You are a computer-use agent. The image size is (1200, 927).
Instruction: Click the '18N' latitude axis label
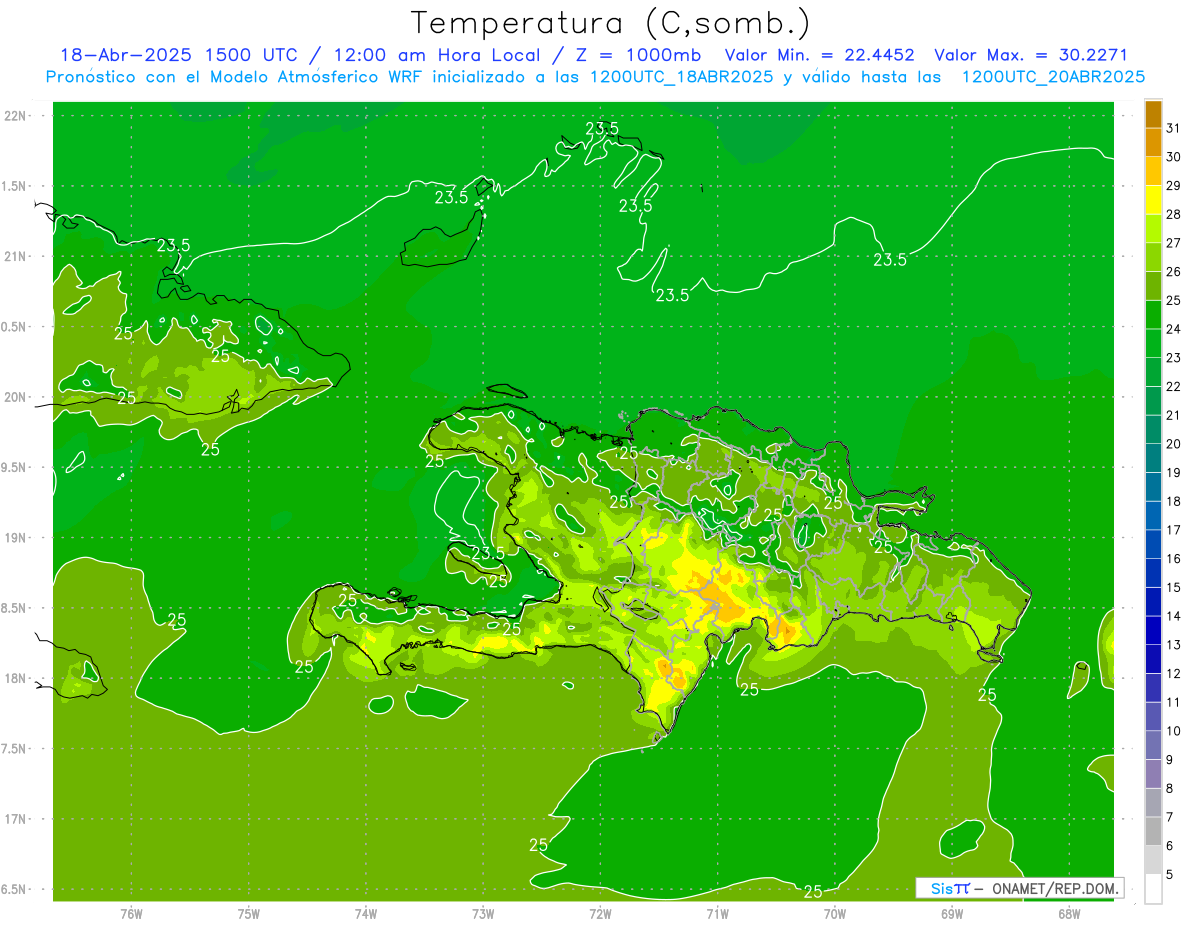coord(16,678)
